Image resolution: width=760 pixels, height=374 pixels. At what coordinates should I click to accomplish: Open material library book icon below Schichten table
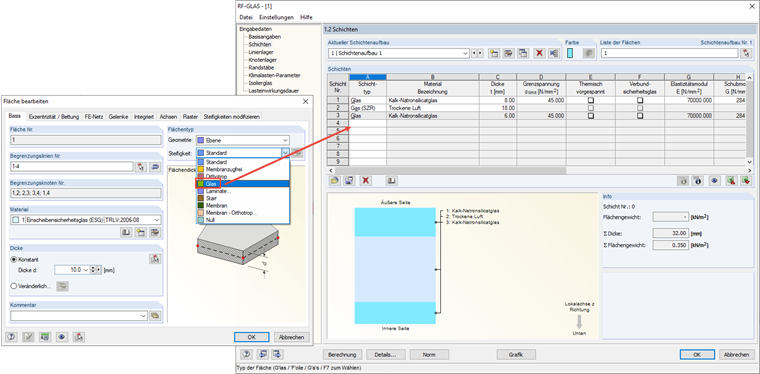392,180
